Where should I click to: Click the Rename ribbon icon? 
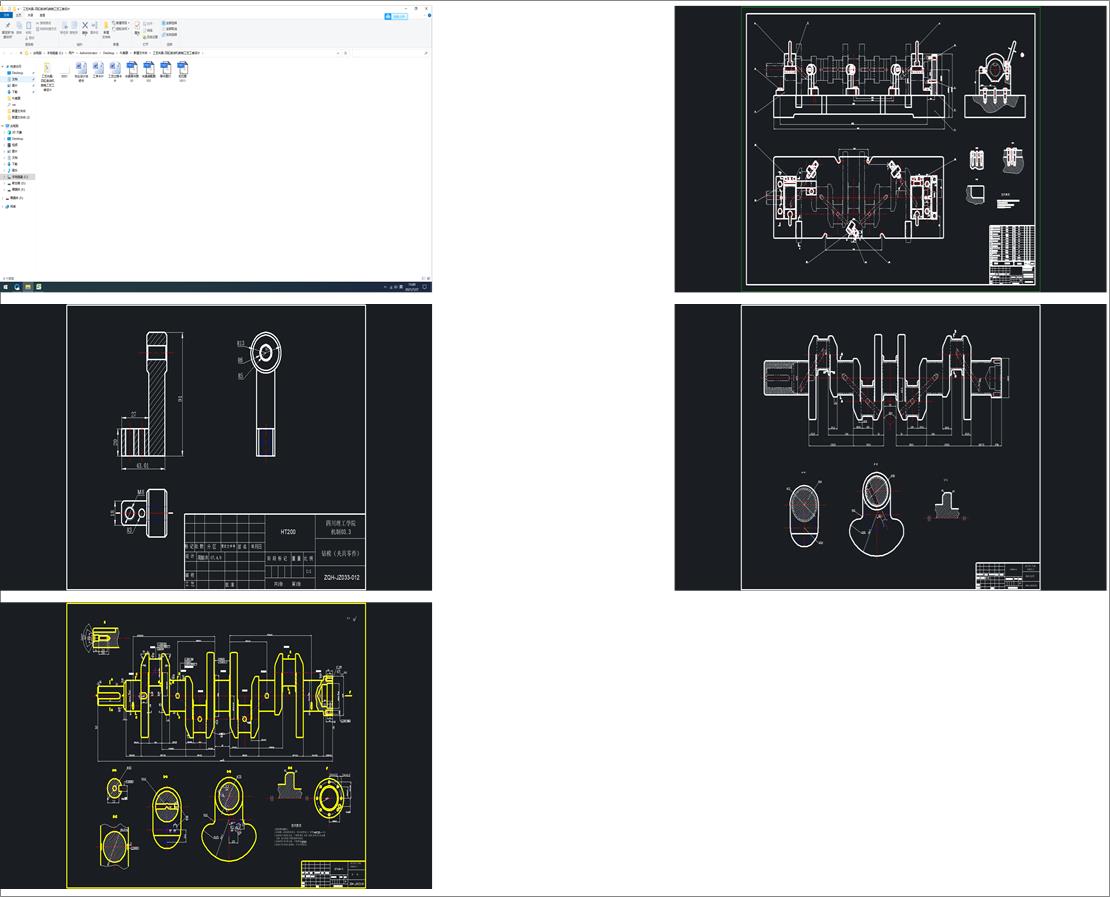[x=95, y=27]
